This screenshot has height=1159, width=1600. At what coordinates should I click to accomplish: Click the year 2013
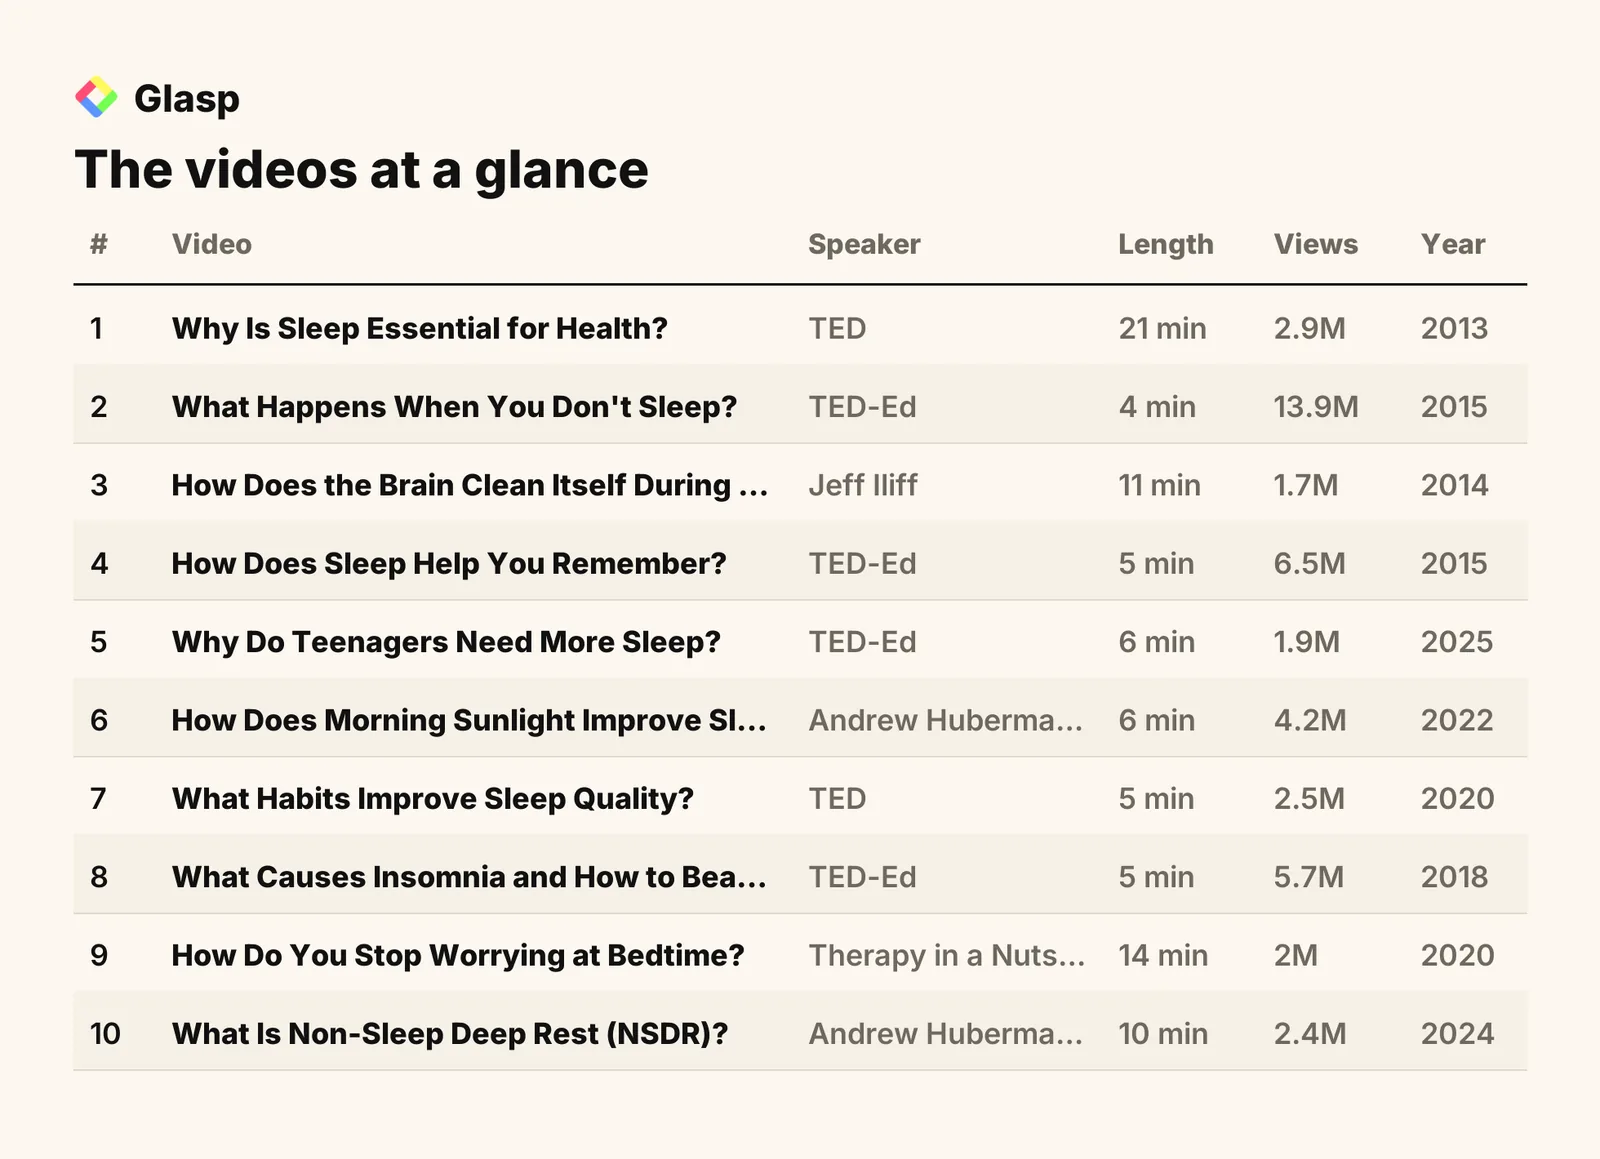(x=1455, y=328)
